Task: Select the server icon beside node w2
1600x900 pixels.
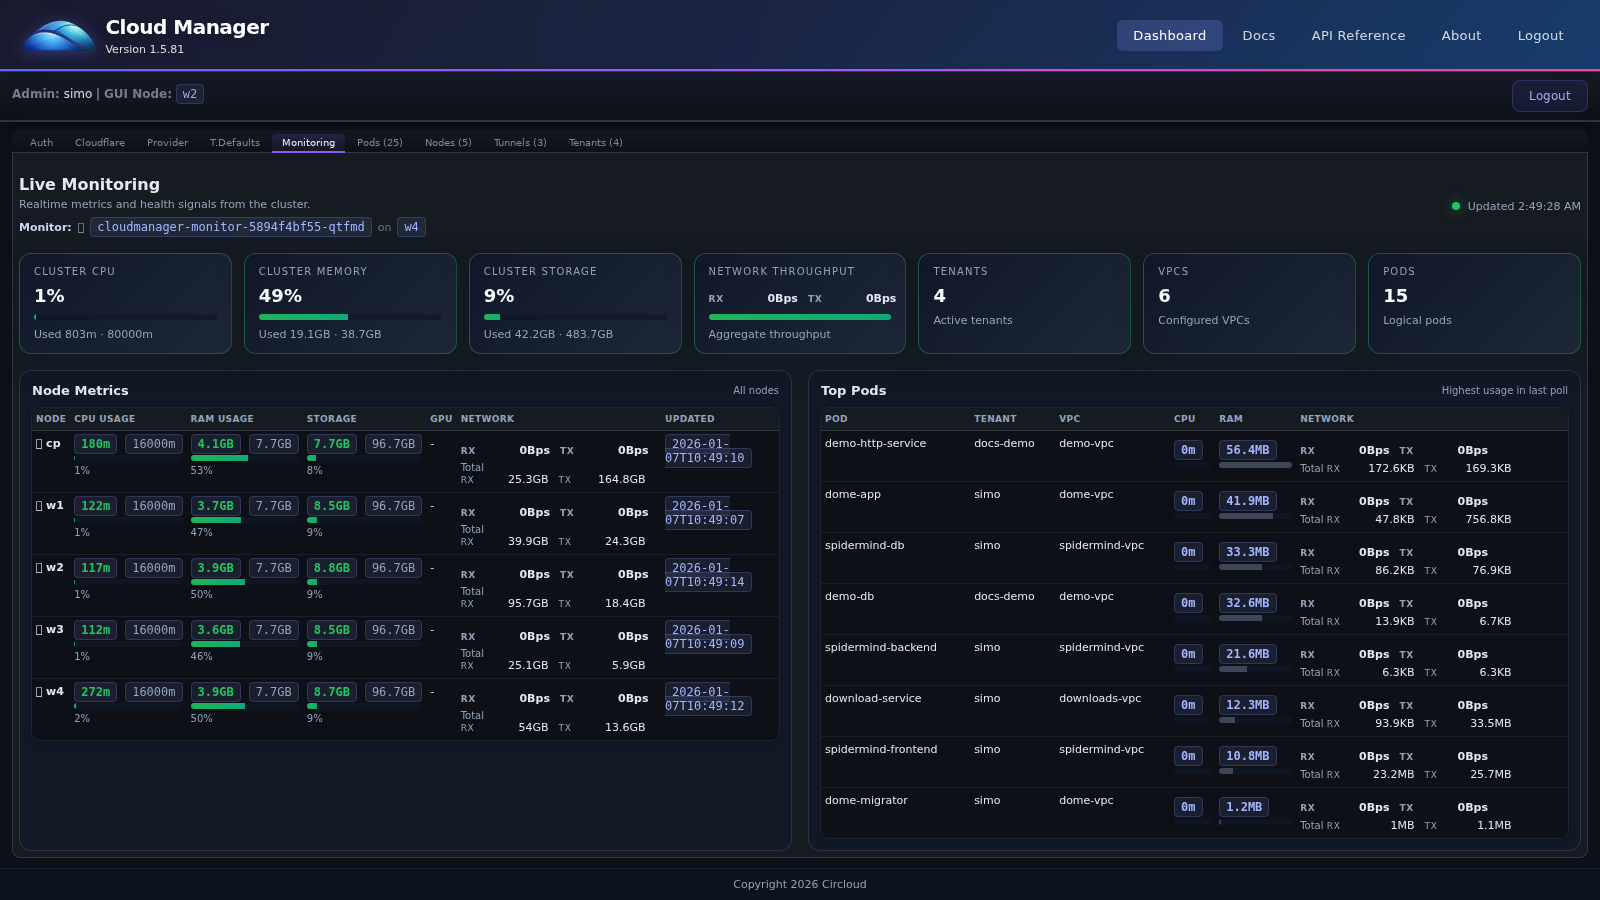Action: click(x=39, y=567)
